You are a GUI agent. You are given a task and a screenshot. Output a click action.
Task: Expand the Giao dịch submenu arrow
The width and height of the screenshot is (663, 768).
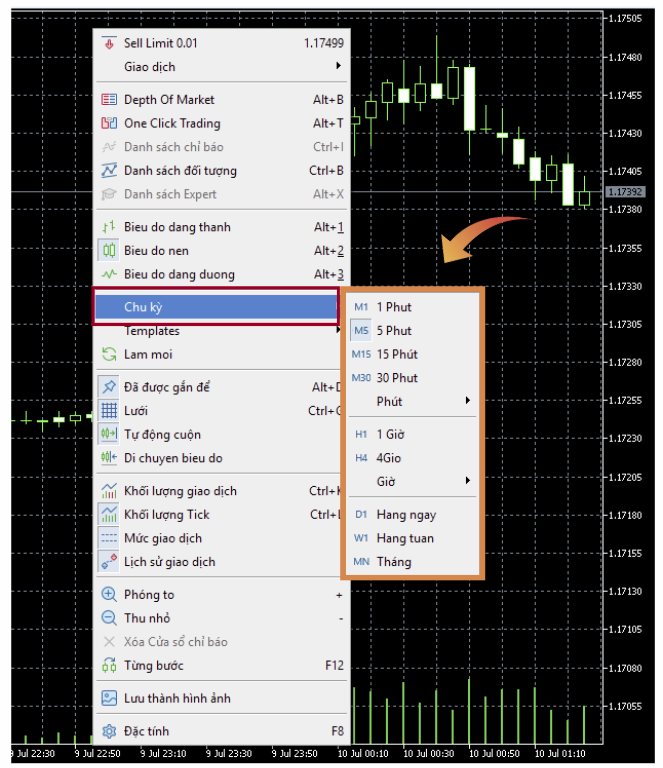(338, 67)
